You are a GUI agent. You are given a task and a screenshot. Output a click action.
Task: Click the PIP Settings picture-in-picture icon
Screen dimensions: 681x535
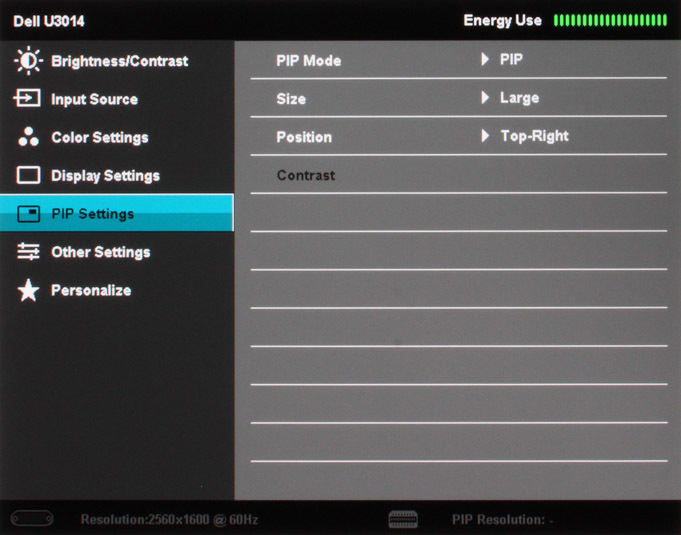28,214
